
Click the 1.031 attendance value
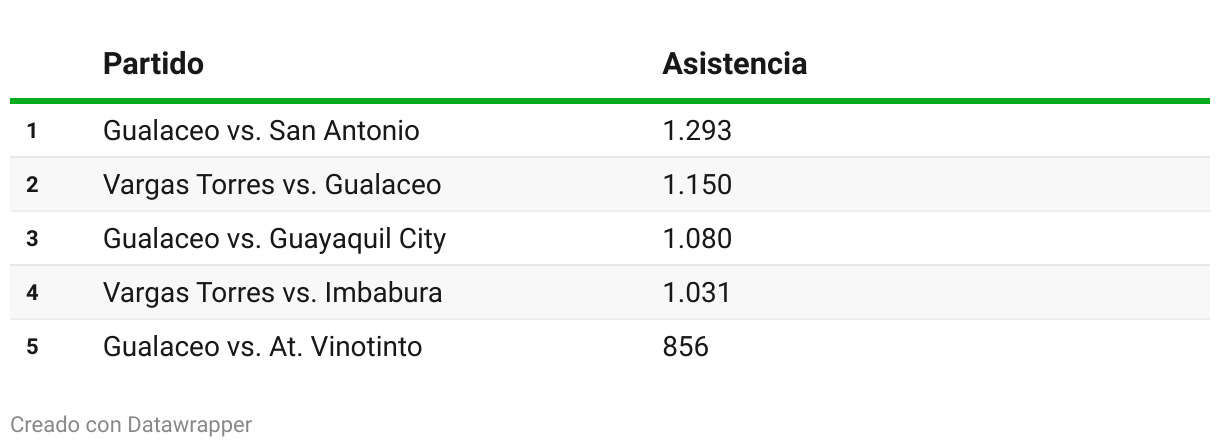[x=697, y=293]
